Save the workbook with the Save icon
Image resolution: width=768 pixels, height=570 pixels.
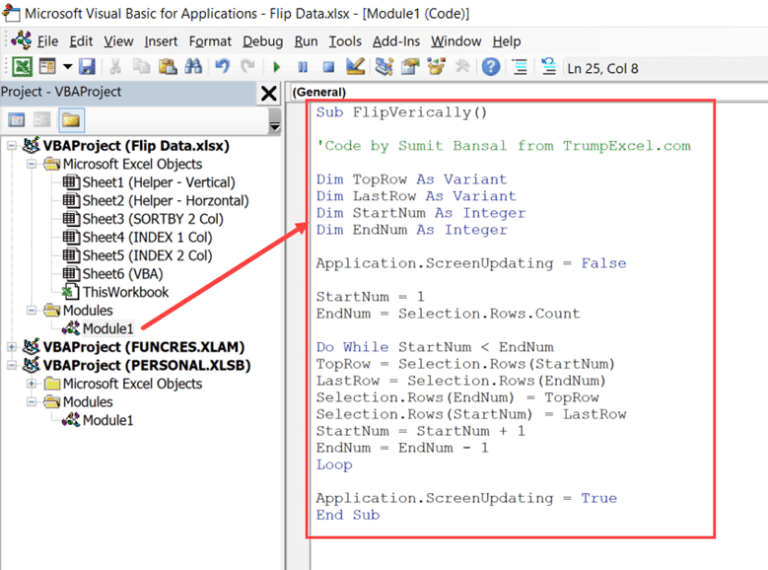[87, 67]
